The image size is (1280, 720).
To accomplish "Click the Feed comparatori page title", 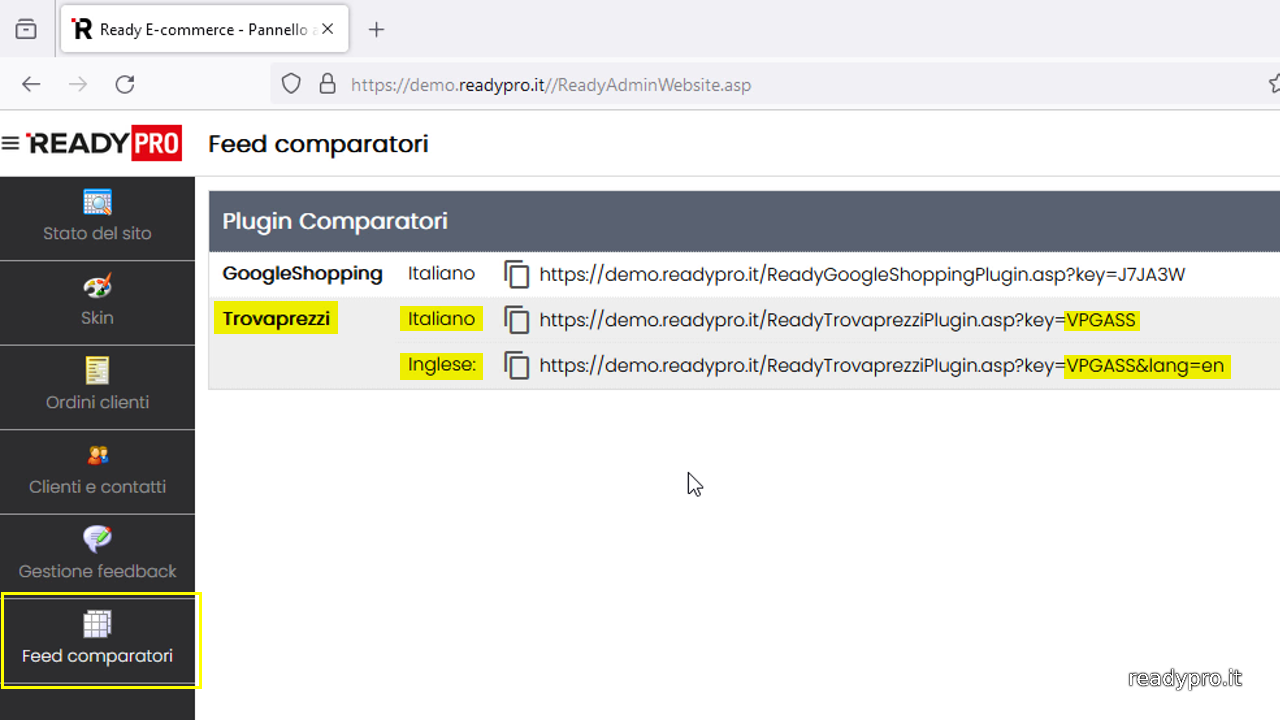I will [x=318, y=144].
